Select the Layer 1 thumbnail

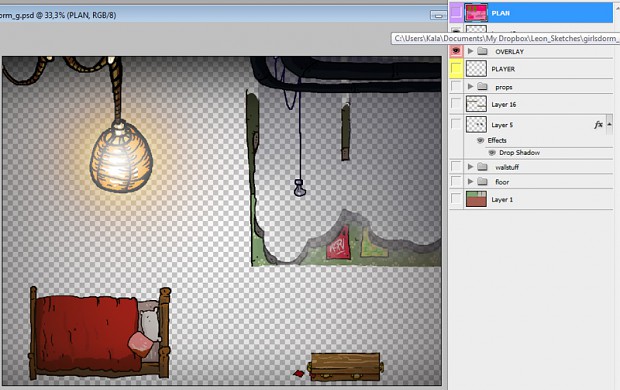tap(476, 199)
